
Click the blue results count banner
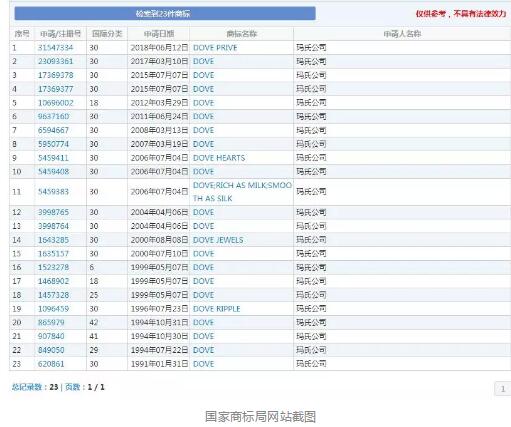(x=165, y=14)
